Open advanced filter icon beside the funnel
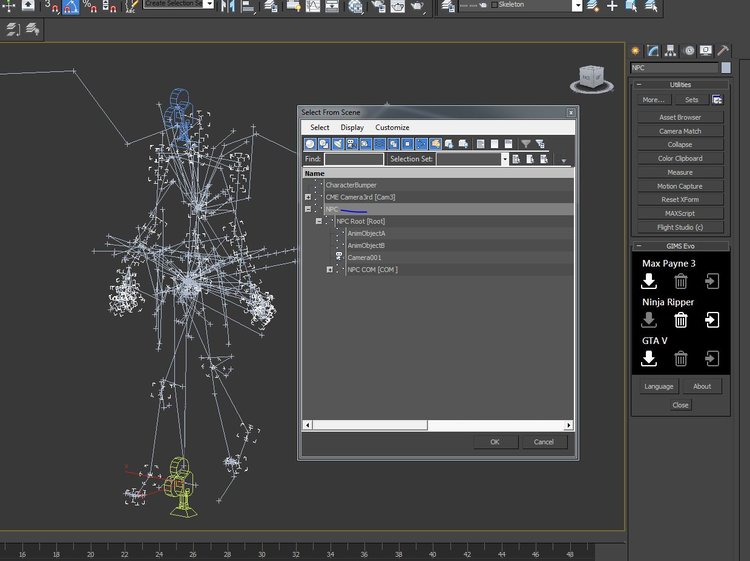This screenshot has height=561, width=750. point(540,144)
